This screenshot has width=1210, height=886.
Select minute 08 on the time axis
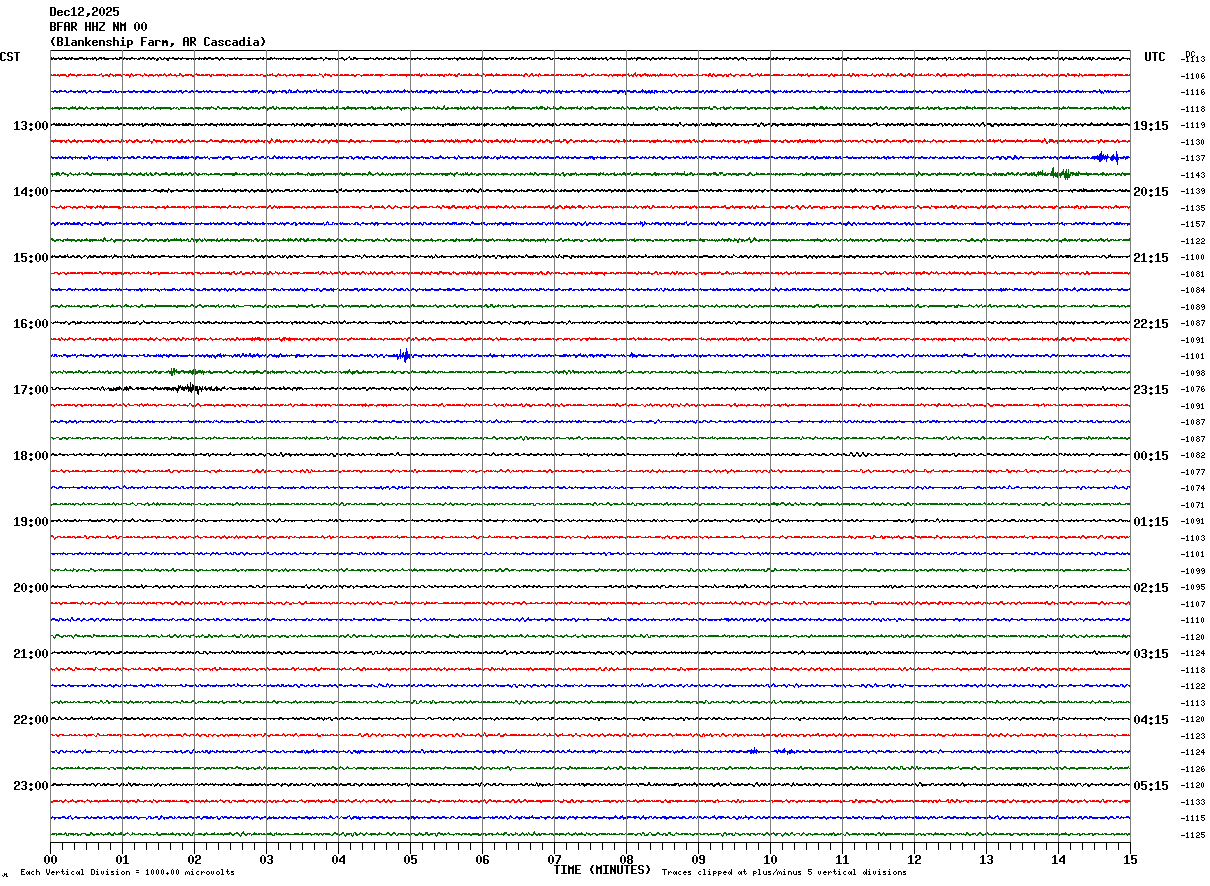(x=626, y=859)
